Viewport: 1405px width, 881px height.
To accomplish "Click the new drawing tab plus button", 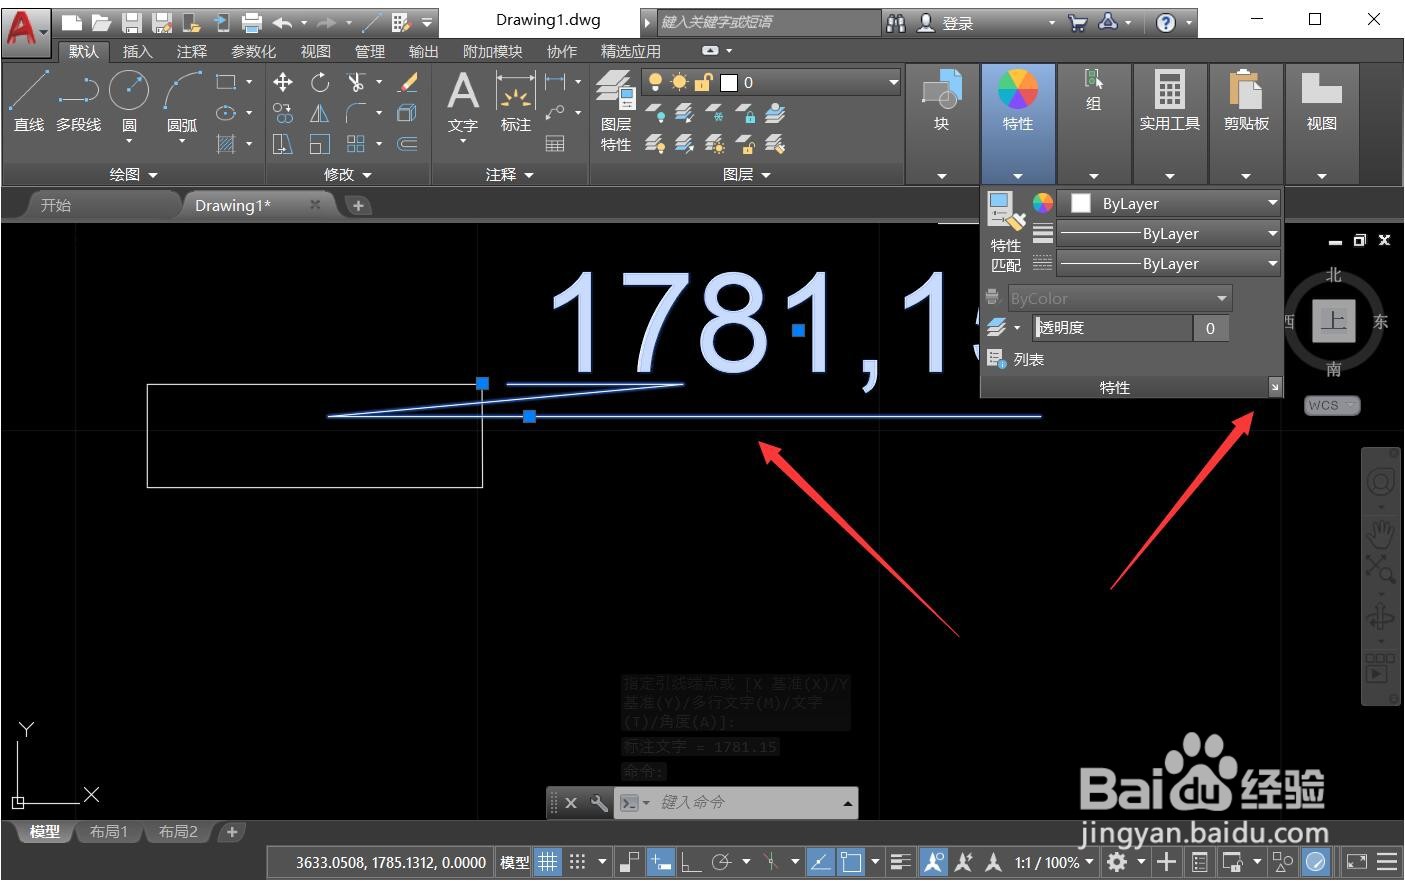I will 358,205.
